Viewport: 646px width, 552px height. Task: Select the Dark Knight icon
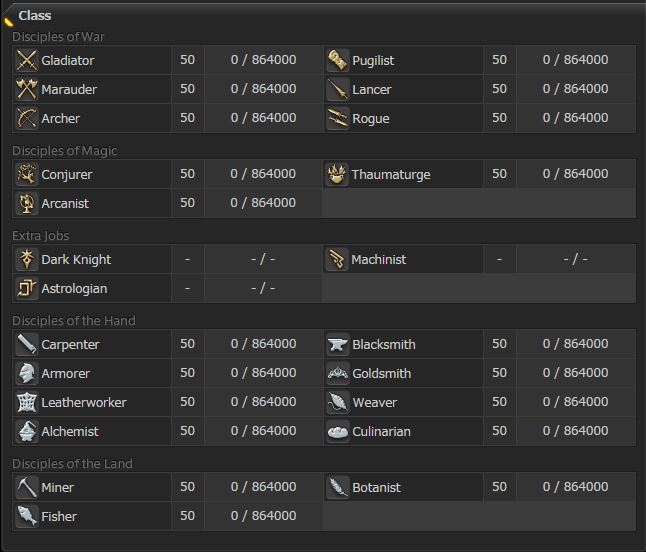pyautogui.click(x=27, y=259)
